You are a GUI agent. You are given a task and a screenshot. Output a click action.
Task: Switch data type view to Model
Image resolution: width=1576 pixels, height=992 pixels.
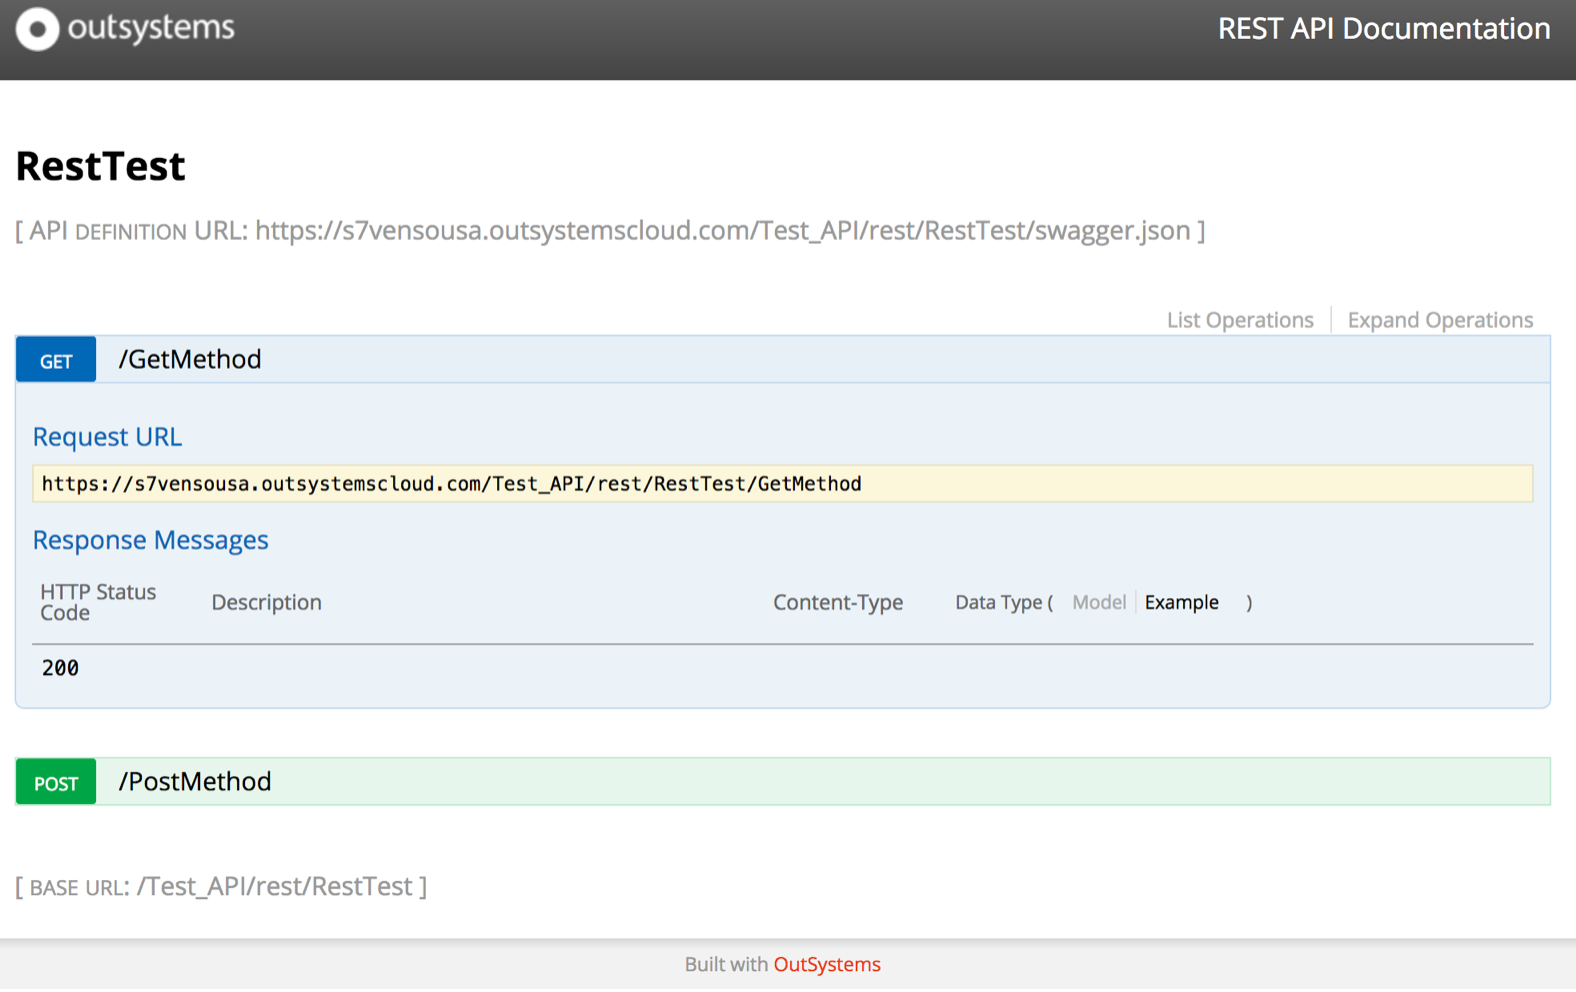1098,603
